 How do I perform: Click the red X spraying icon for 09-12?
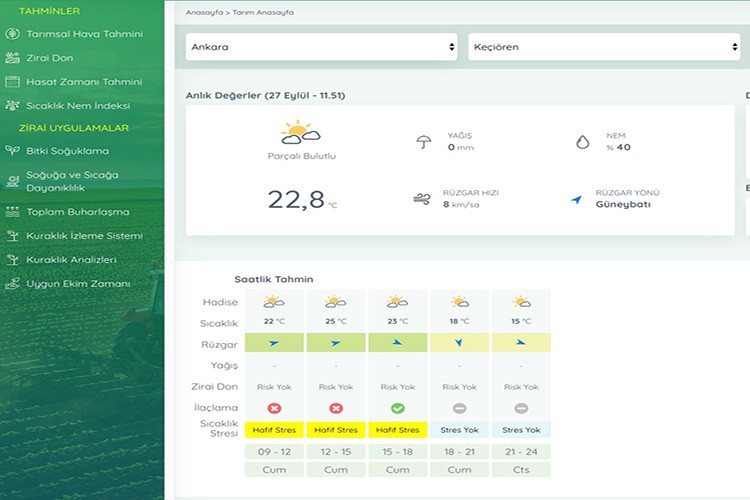click(274, 408)
